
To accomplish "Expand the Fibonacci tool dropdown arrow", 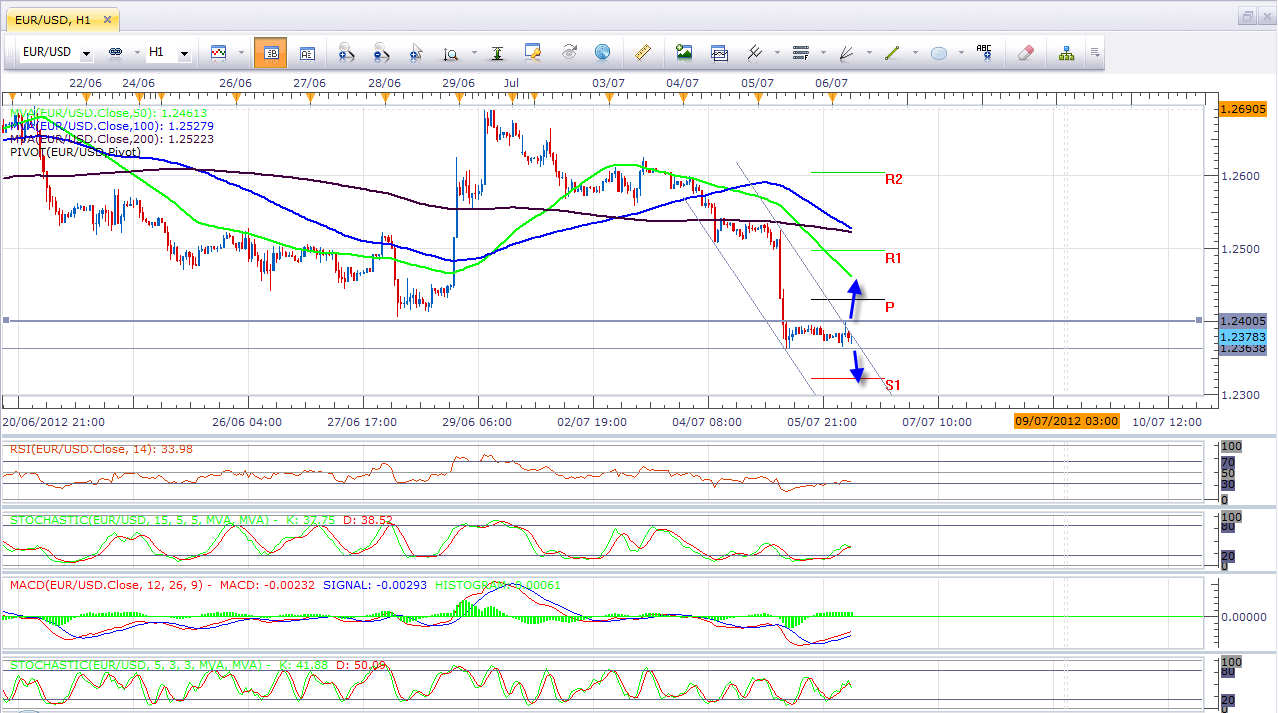I will [x=823, y=53].
